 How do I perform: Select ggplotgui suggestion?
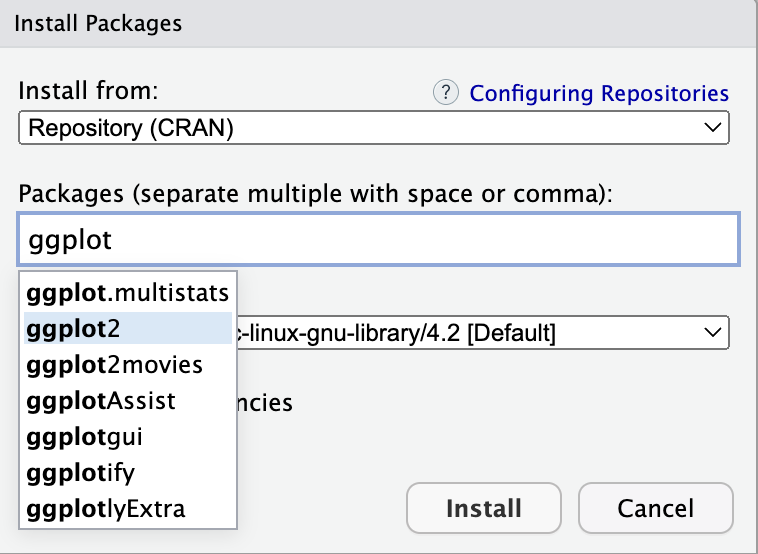pos(128,437)
